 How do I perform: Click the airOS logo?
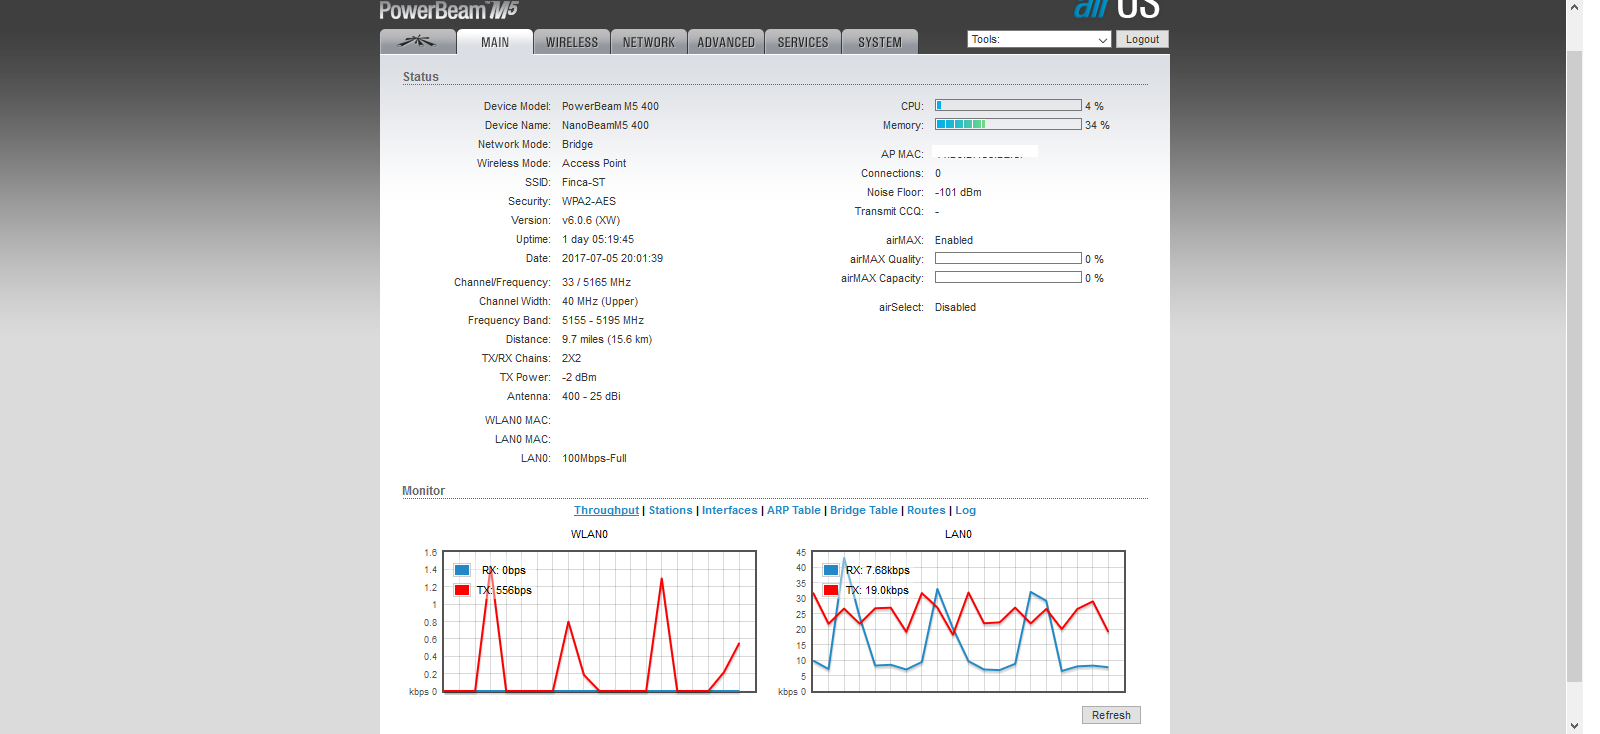pyautogui.click(x=1116, y=9)
